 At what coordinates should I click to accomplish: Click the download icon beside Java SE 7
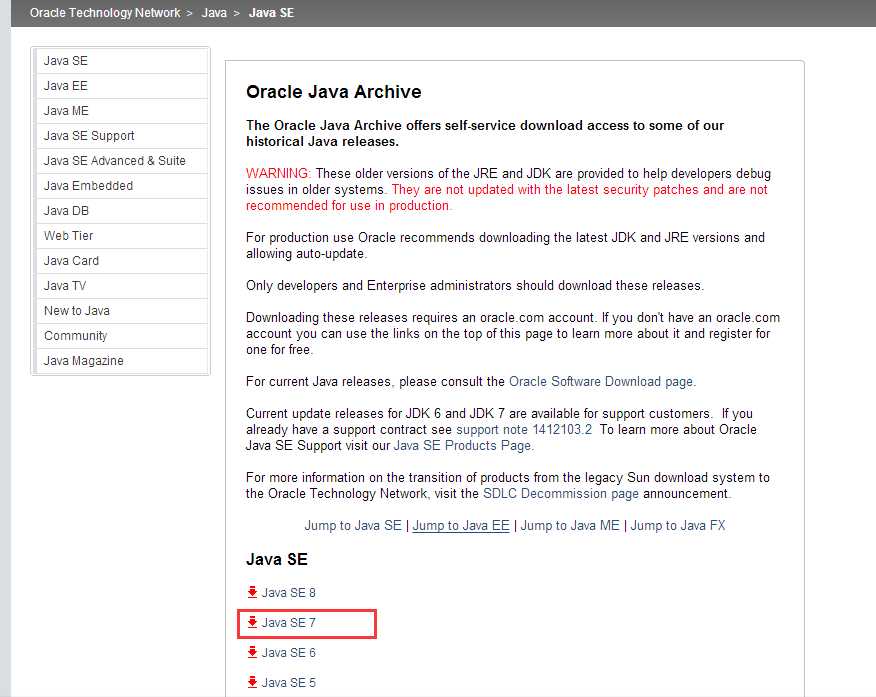253,622
